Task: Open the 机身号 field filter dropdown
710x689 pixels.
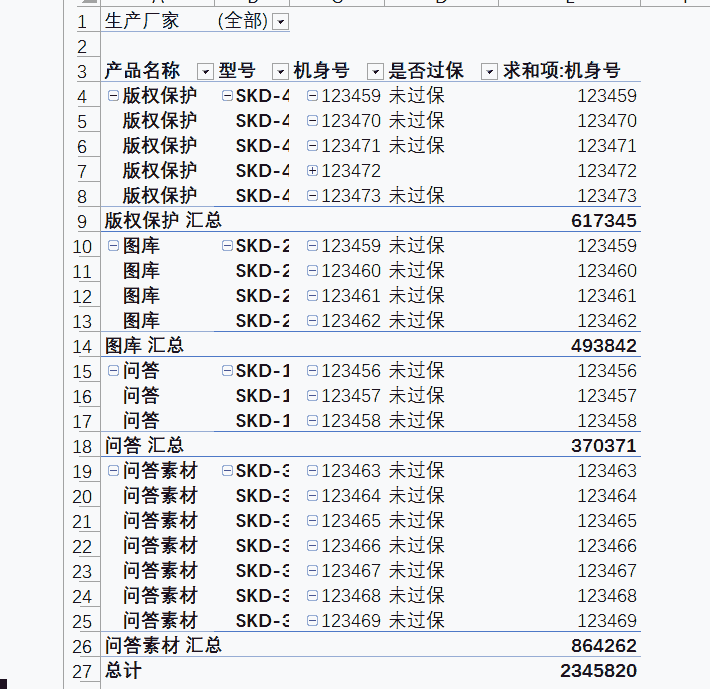Action: (376, 72)
